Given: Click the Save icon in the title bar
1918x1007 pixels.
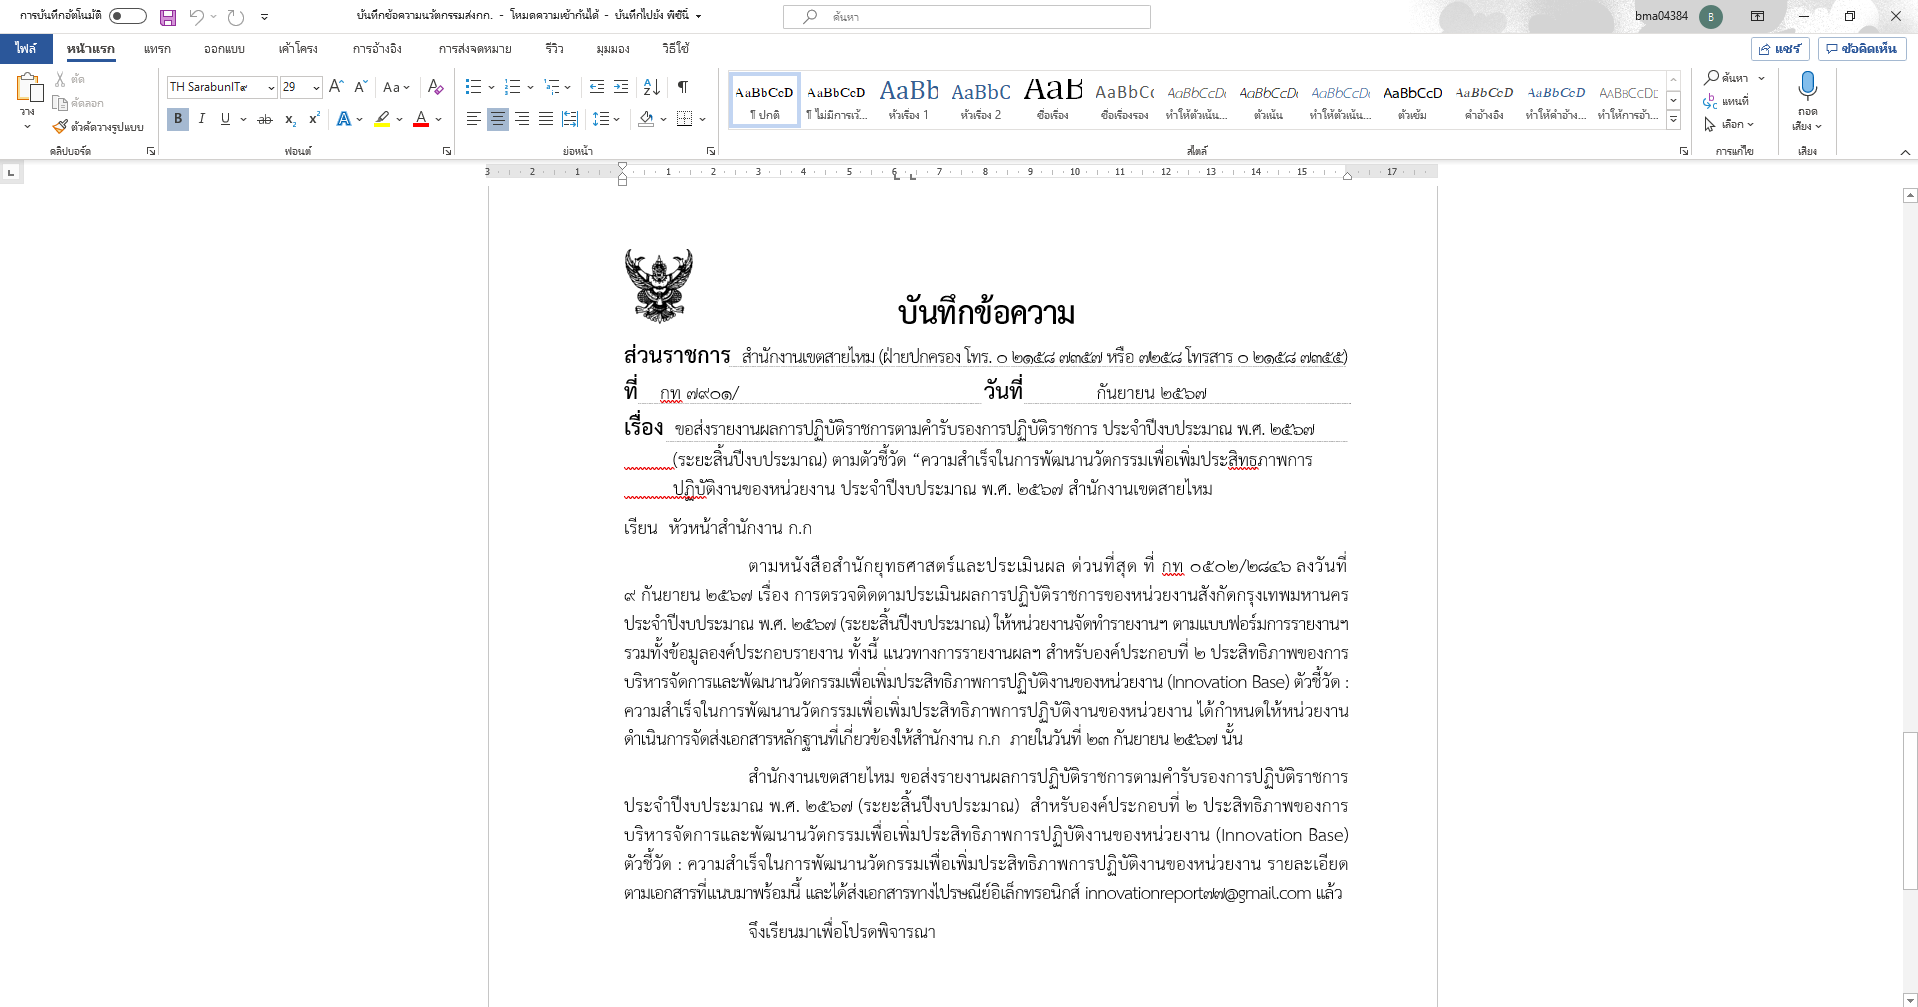Looking at the screenshot, I should tap(167, 17).
